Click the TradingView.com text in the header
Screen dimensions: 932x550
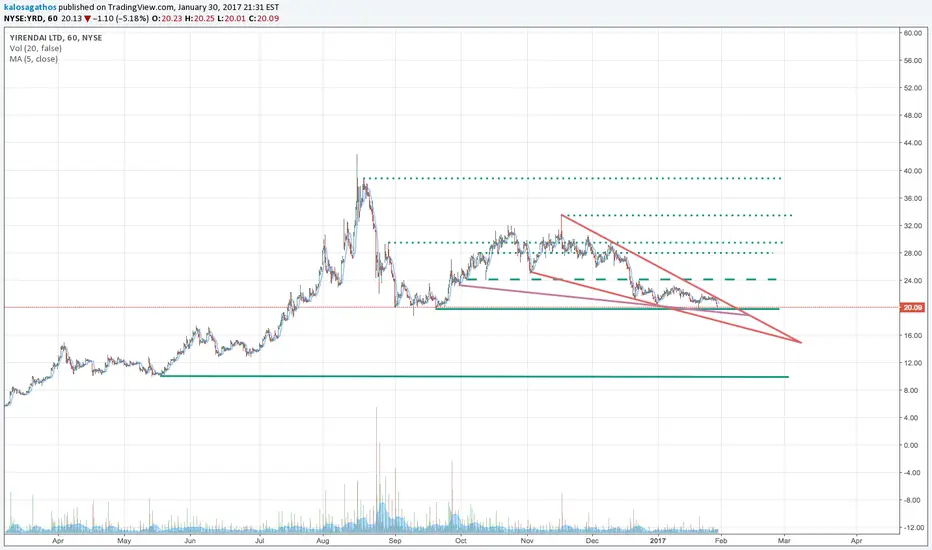point(141,7)
